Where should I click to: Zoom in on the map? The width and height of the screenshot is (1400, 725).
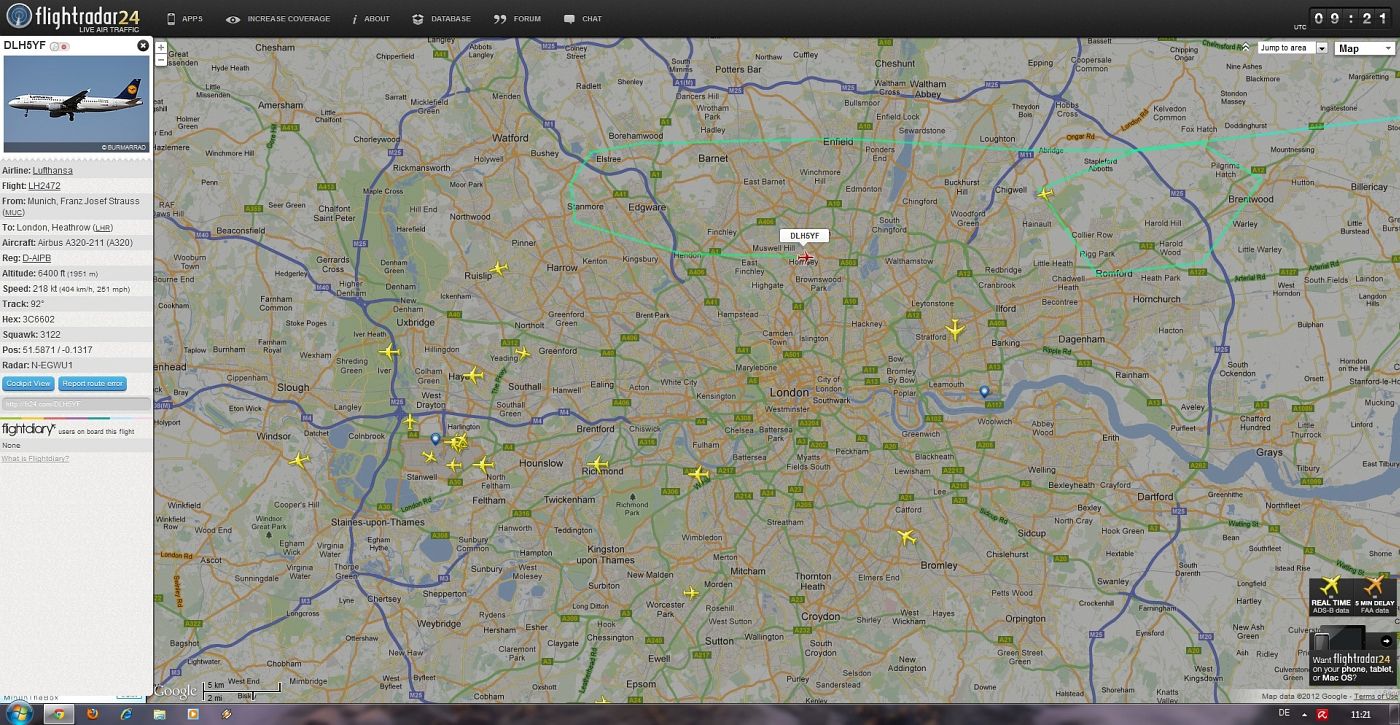coord(161,48)
